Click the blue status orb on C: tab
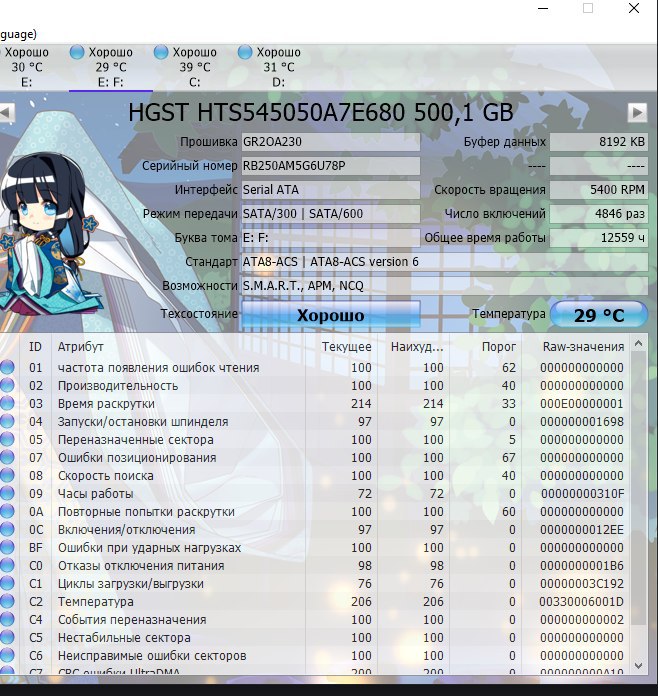Screen dimensions: 658x696 (x=161, y=52)
